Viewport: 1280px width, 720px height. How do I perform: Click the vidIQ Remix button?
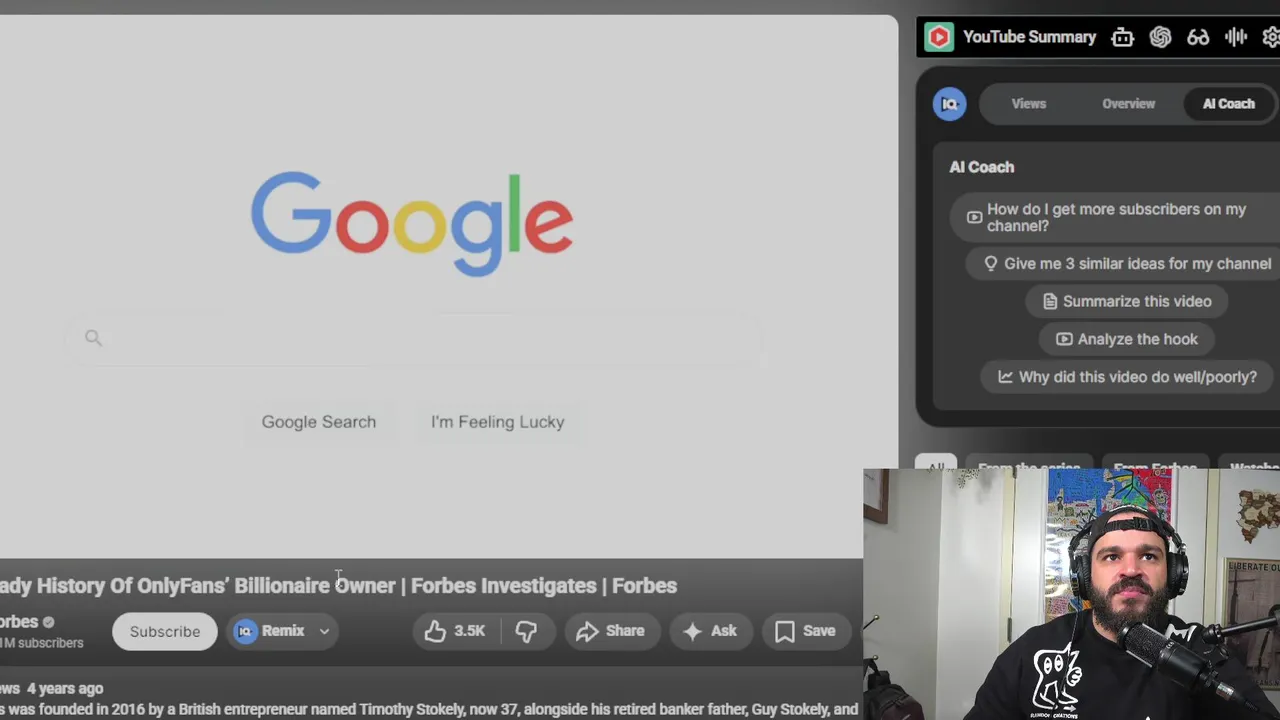270,631
